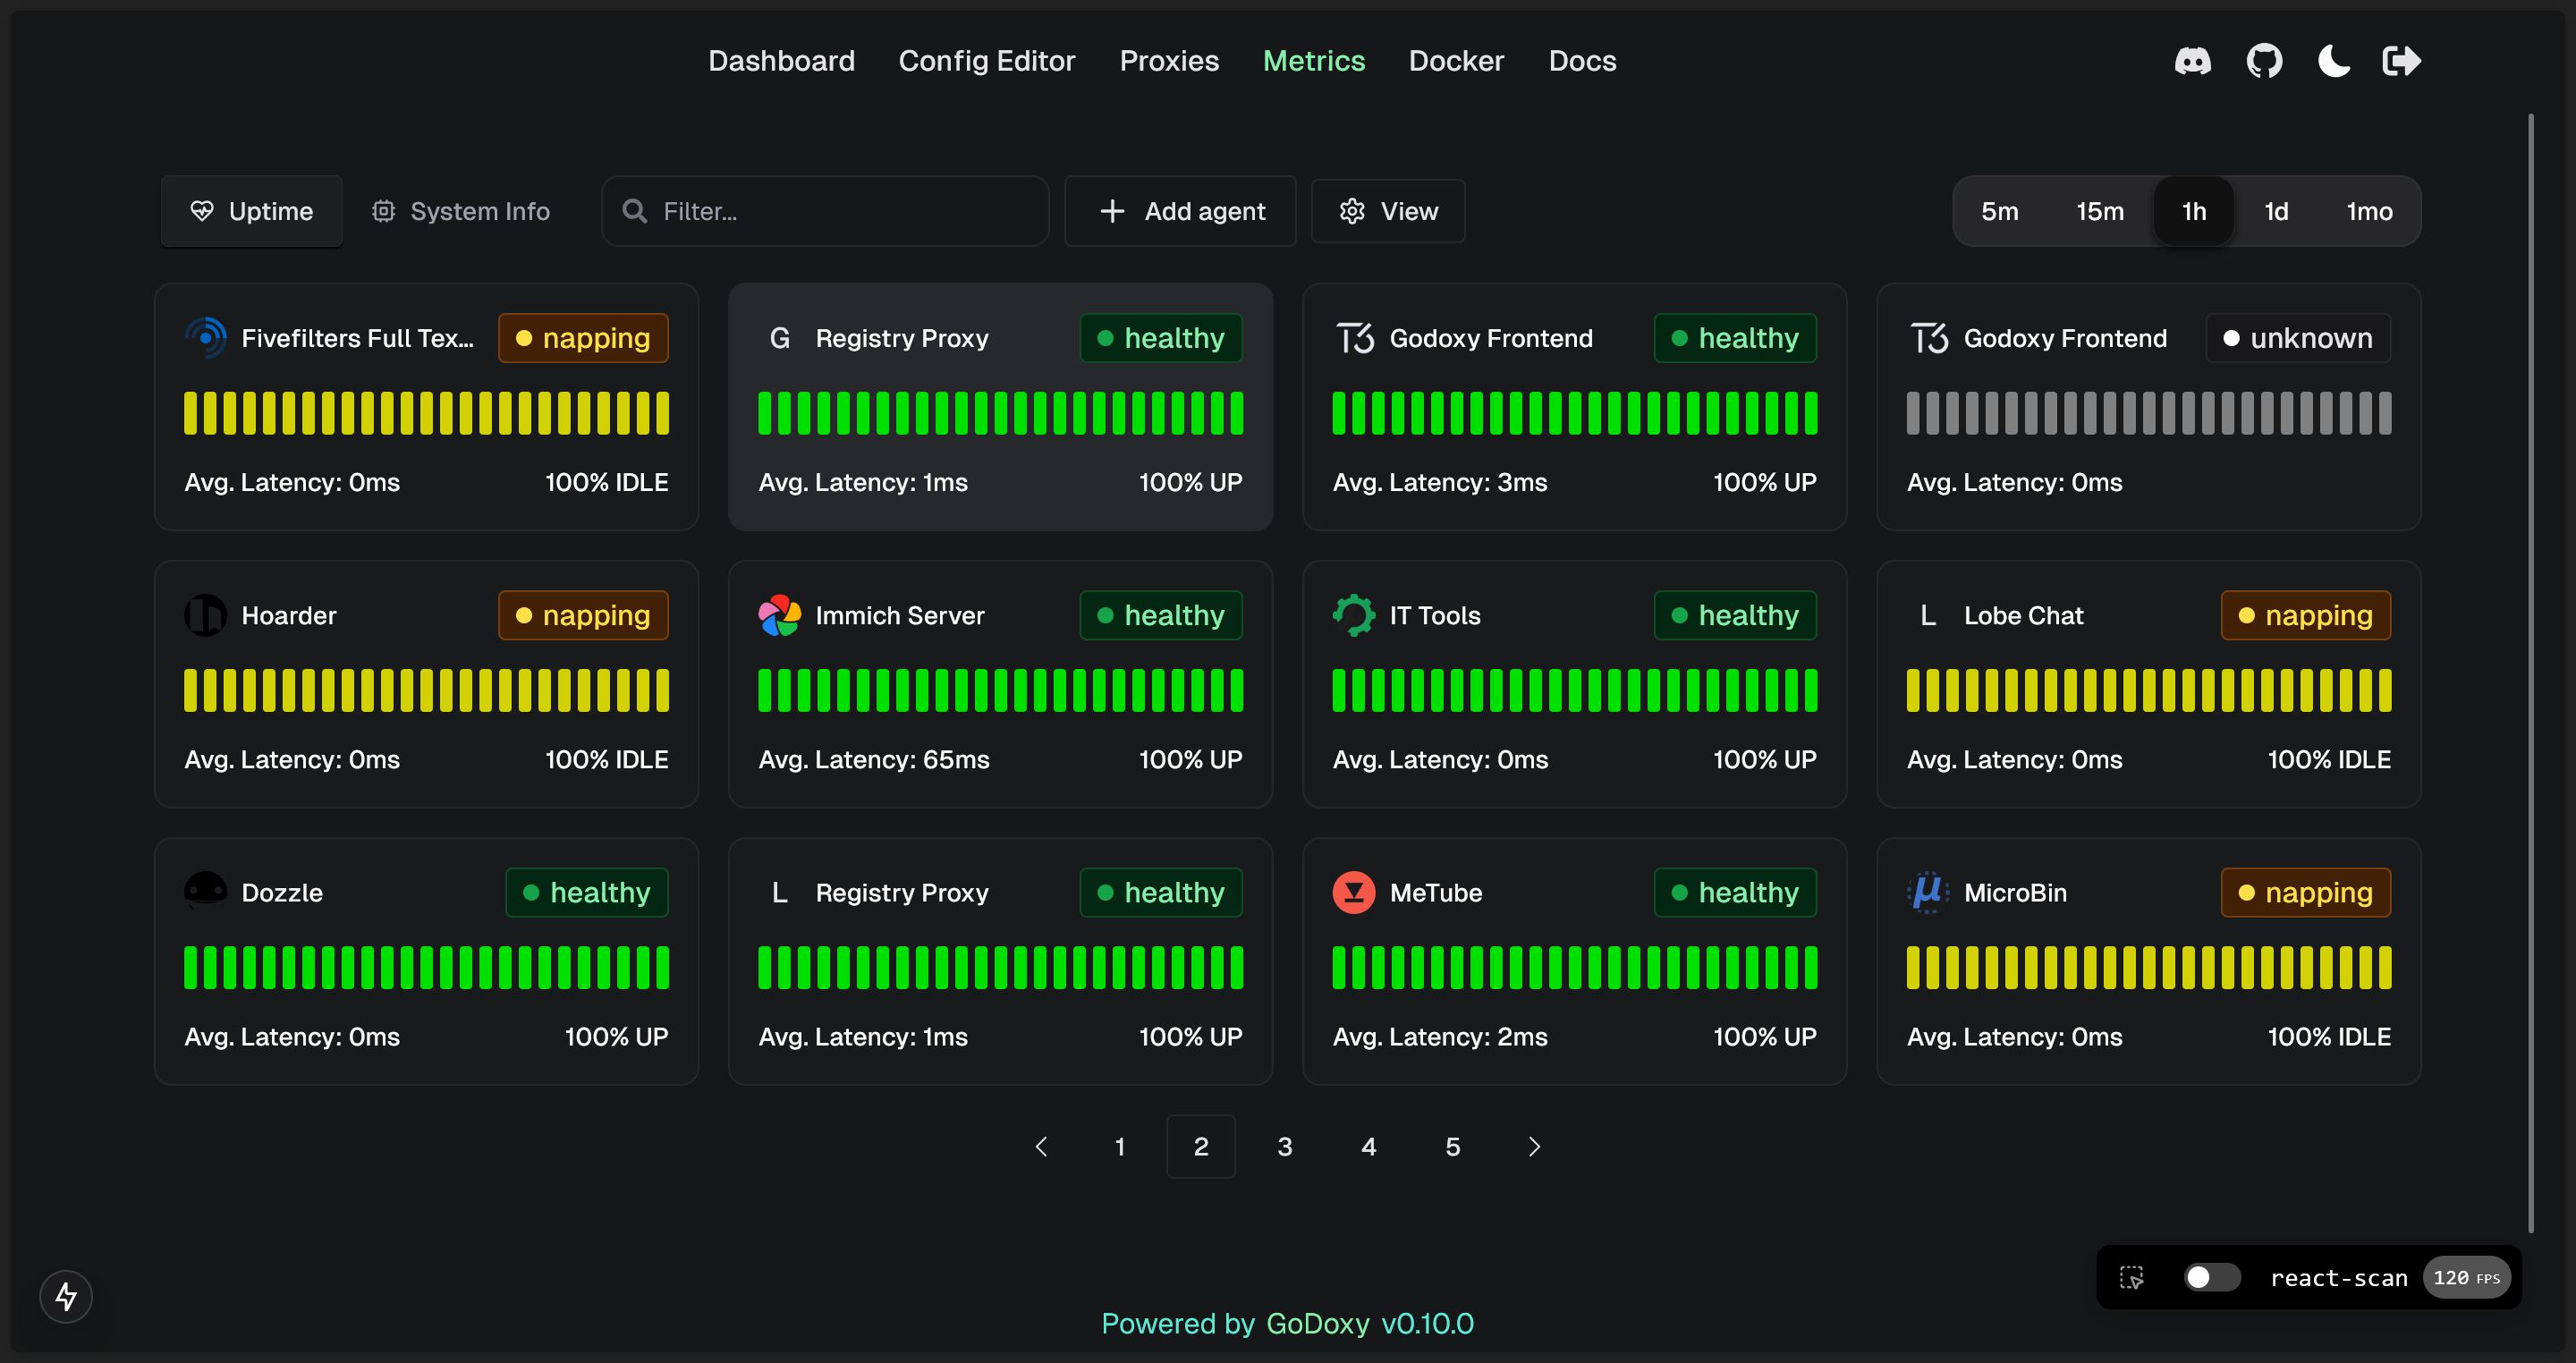Switch to the Docker tab
2576x1363 pixels.
click(1456, 61)
